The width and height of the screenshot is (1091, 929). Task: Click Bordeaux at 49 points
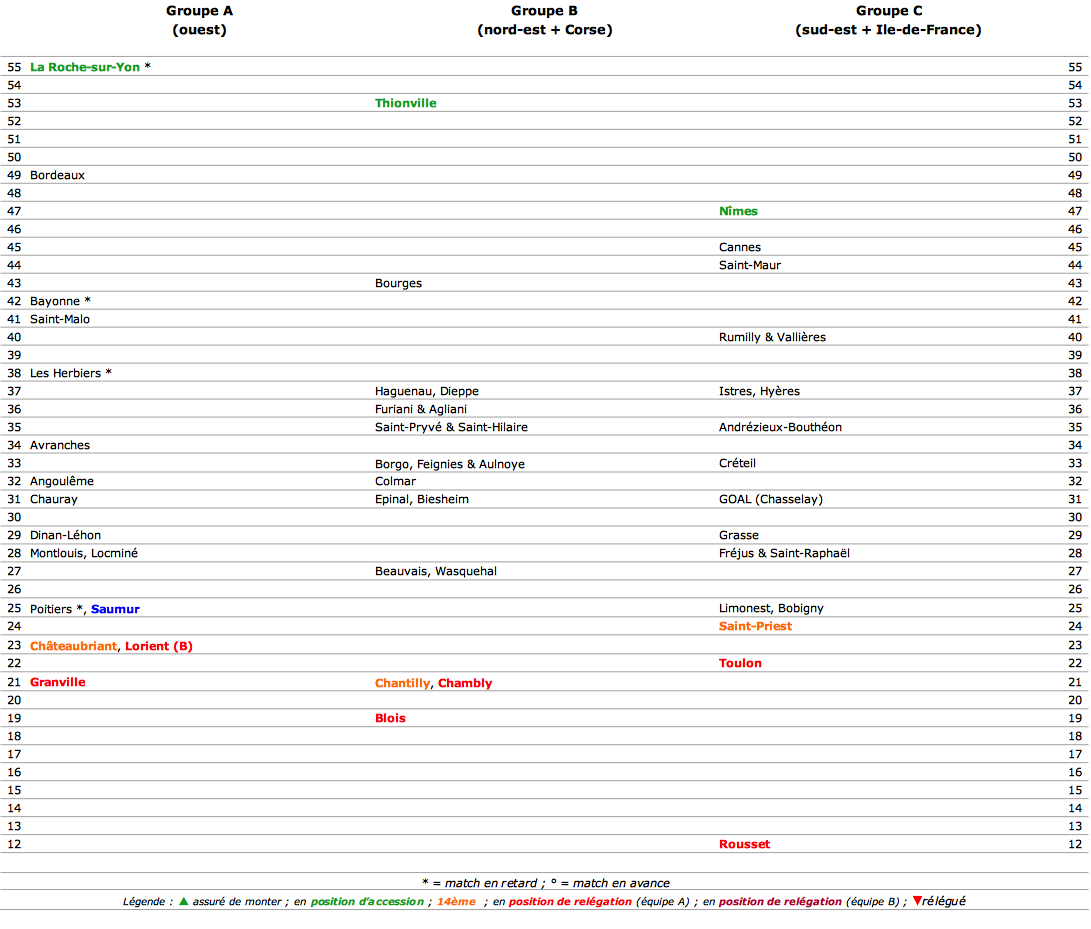tap(57, 175)
